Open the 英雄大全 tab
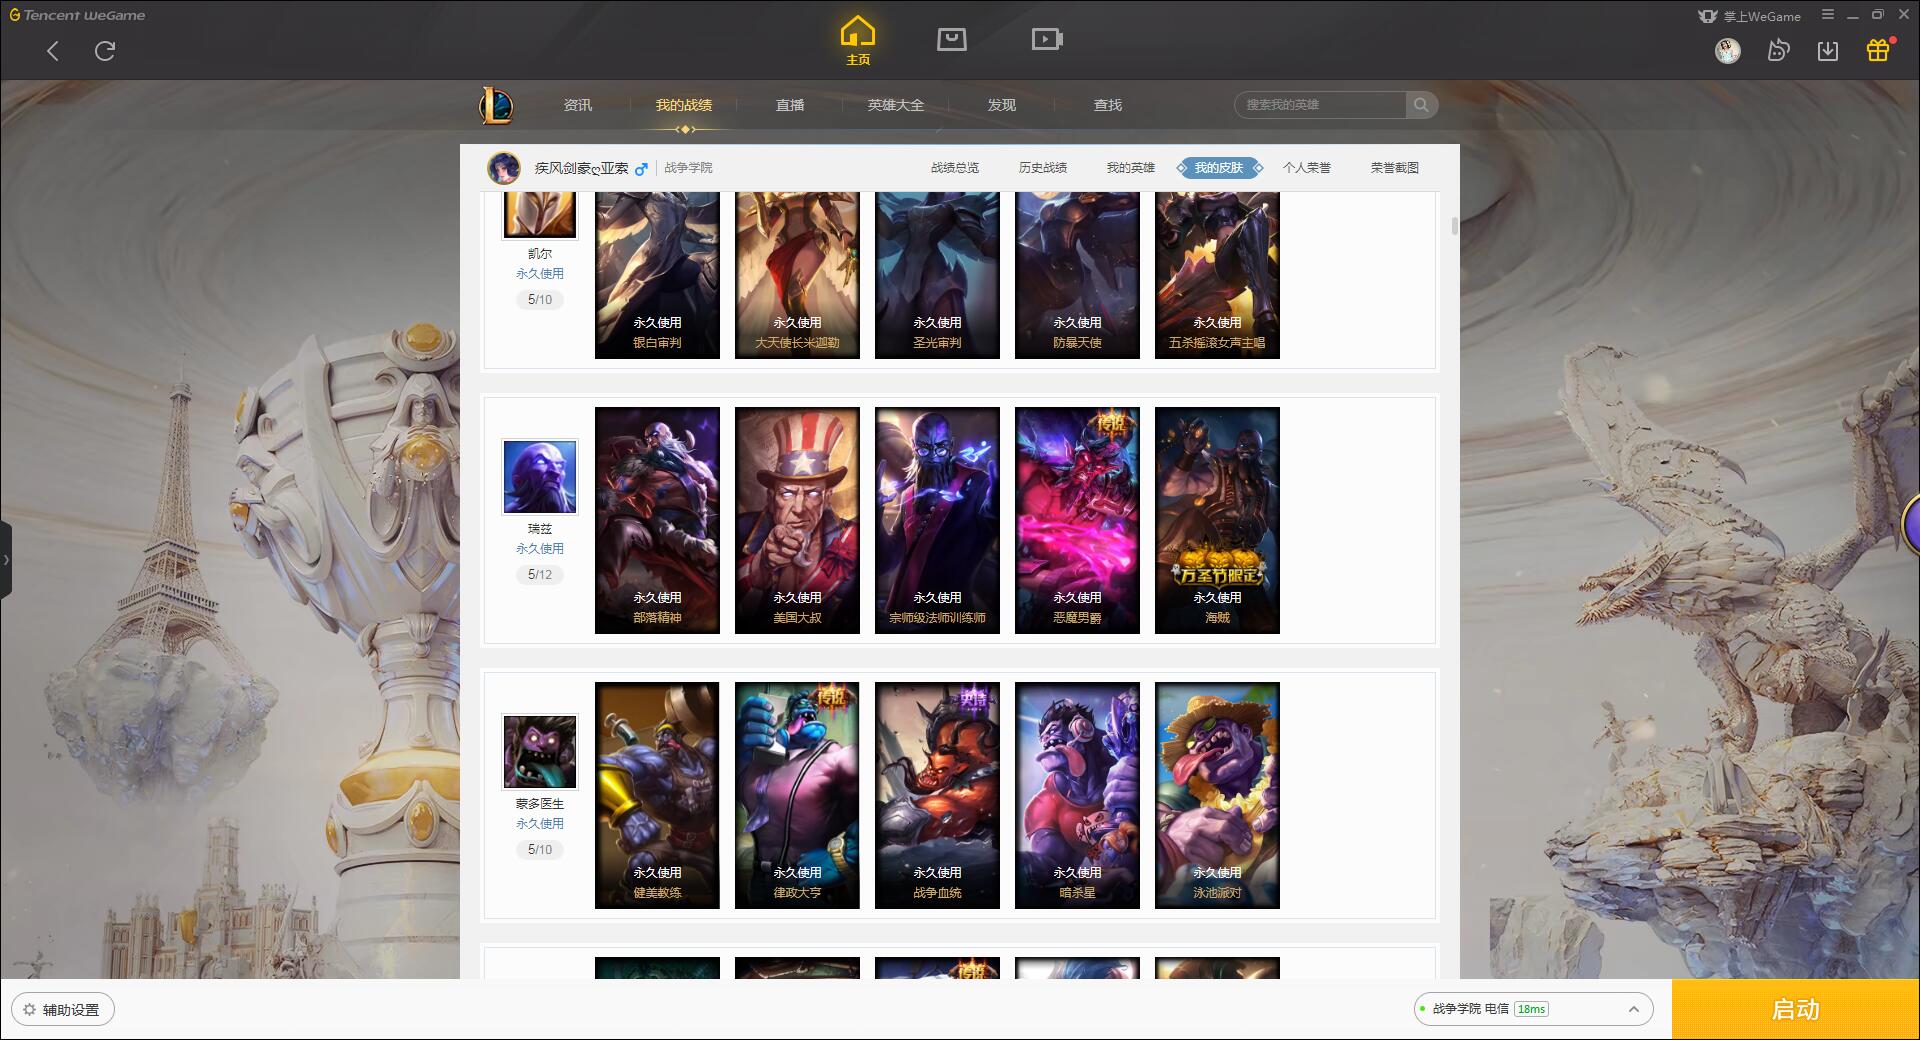Image resolution: width=1920 pixels, height=1040 pixels. [896, 105]
